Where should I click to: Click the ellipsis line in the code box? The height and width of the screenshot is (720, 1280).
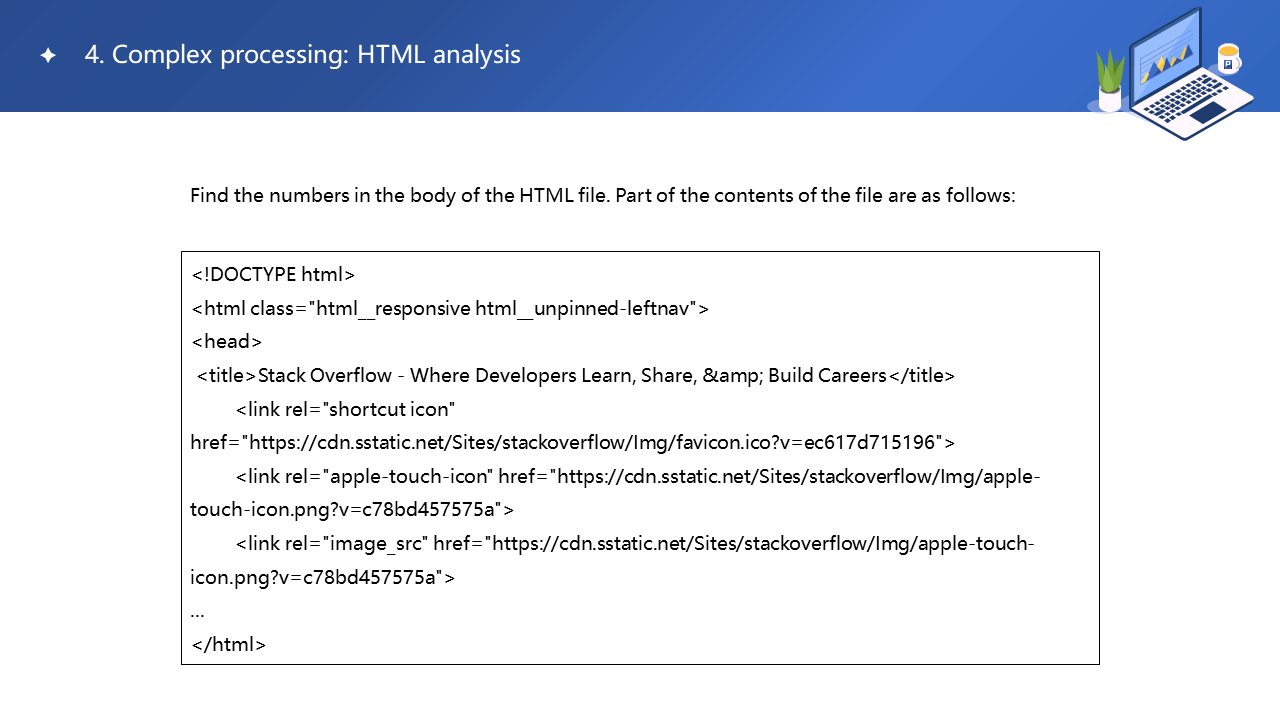[x=197, y=612]
